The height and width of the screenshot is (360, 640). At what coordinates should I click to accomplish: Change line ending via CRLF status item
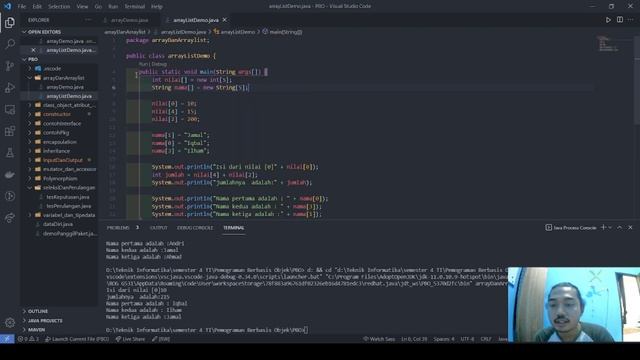click(486, 339)
